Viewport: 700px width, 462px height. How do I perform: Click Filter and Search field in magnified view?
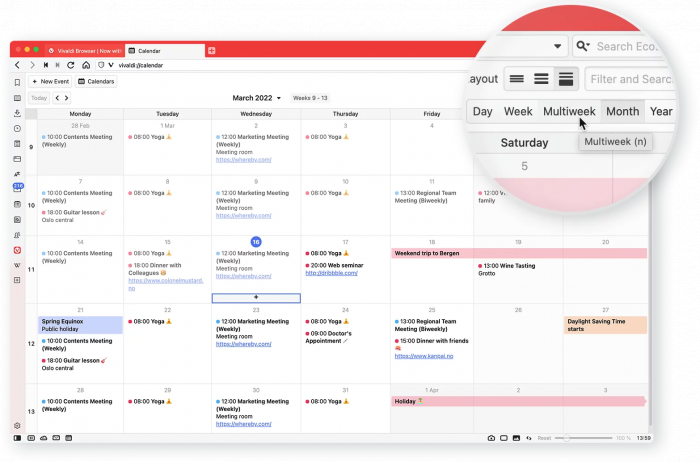point(630,79)
